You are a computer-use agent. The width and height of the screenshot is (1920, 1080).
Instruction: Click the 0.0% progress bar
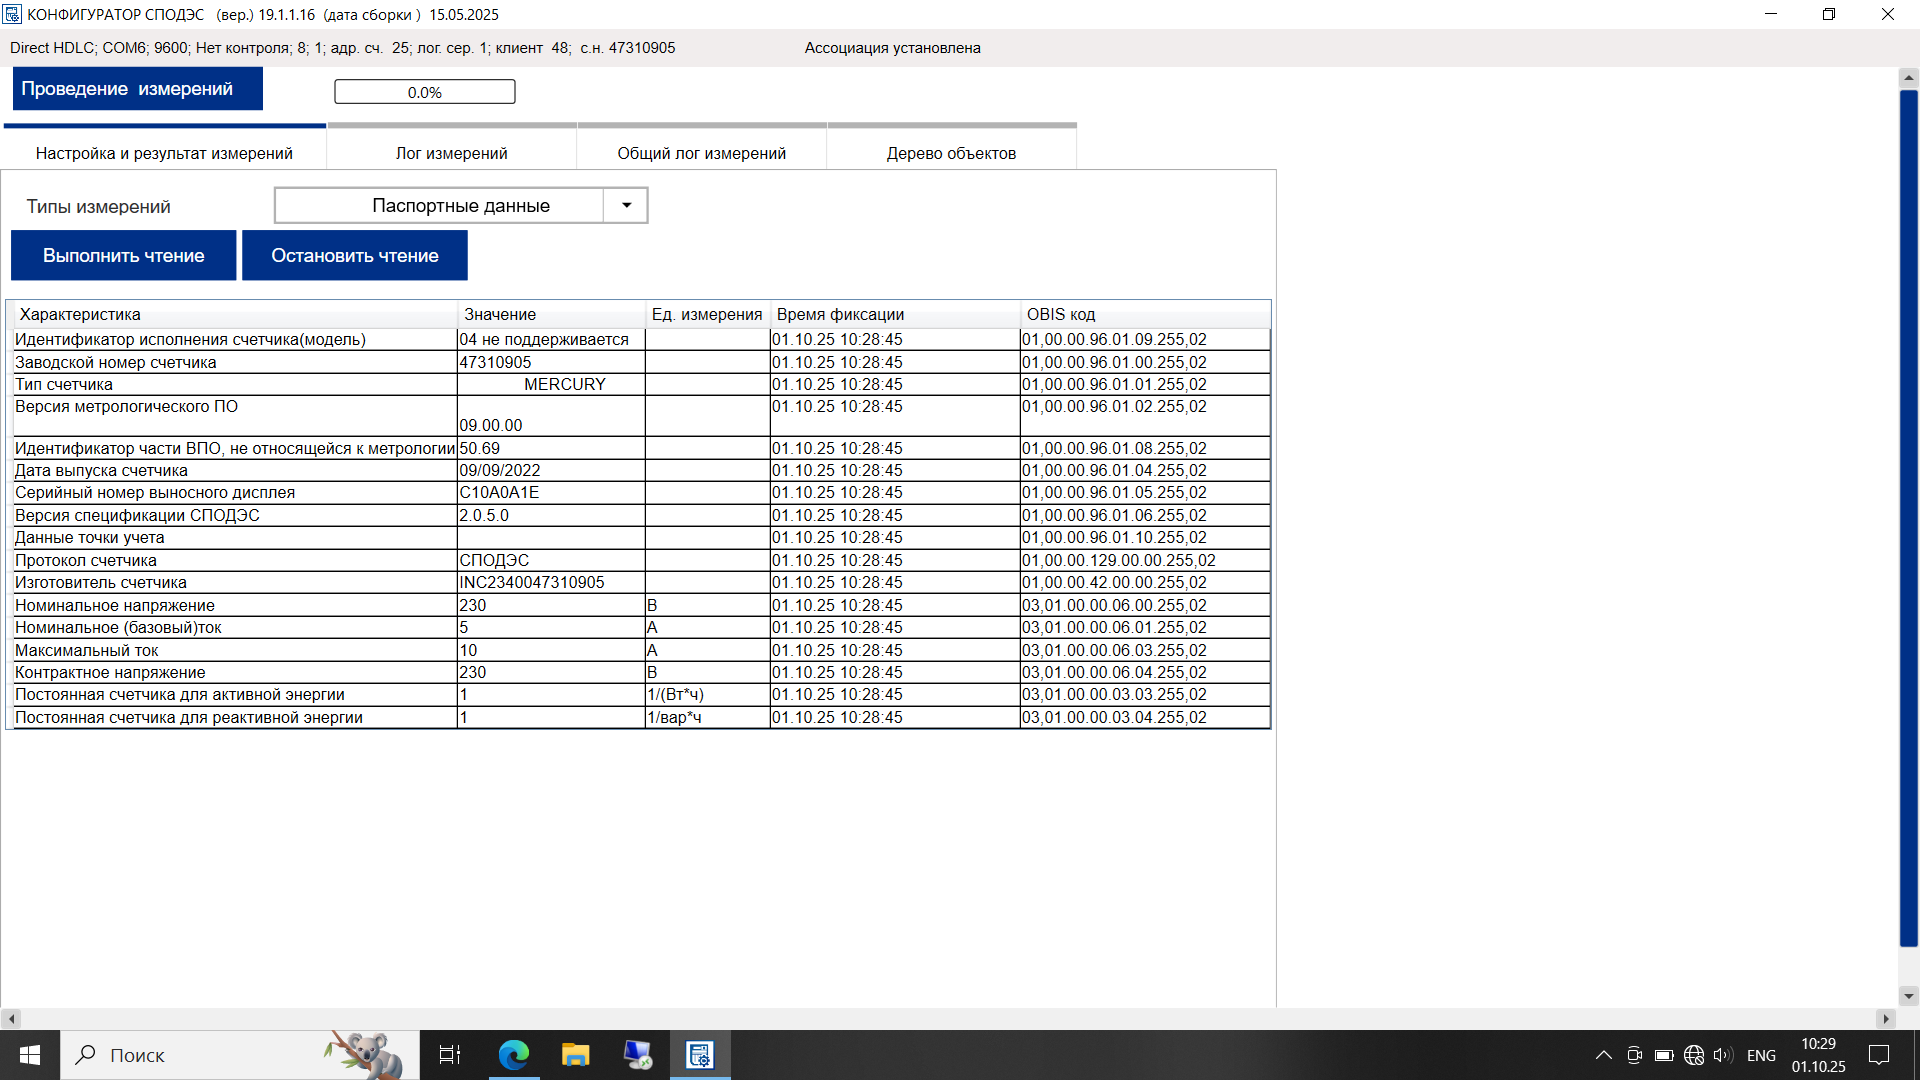click(424, 92)
